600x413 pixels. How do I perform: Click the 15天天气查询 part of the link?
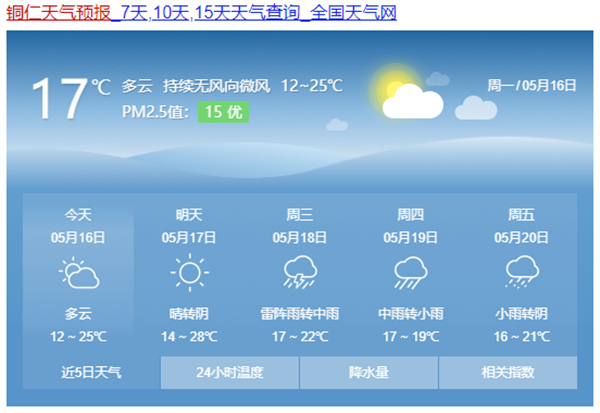coord(243,13)
